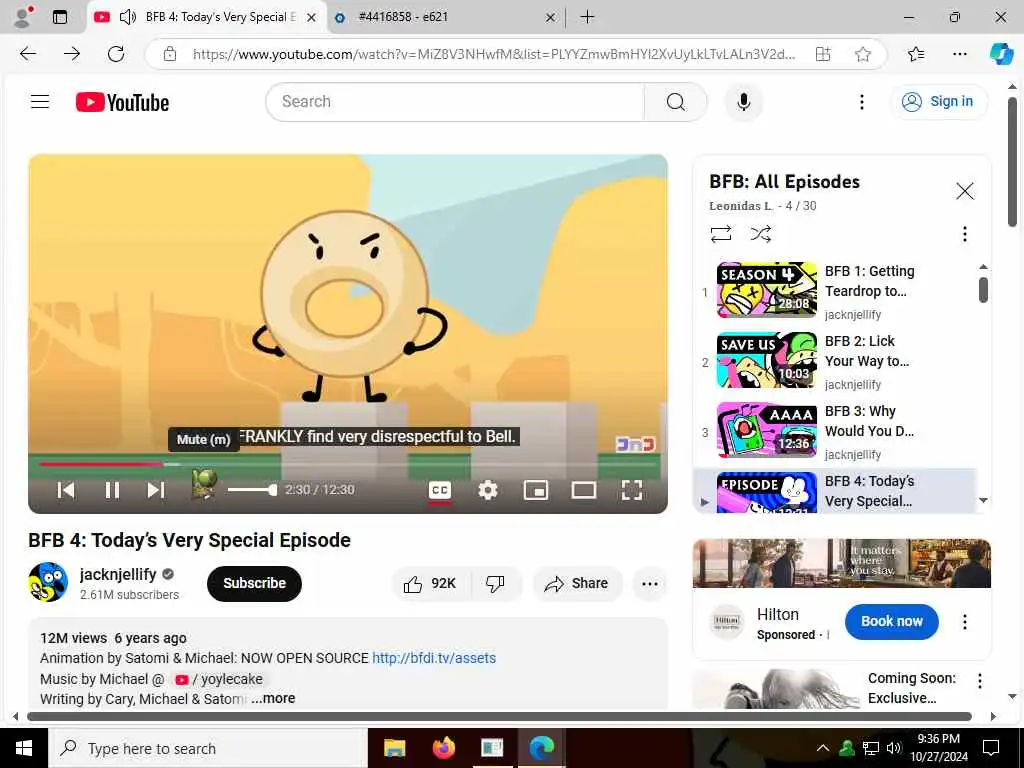The width and height of the screenshot is (1024, 768).
Task: Open player settings gear
Action: [488, 490]
